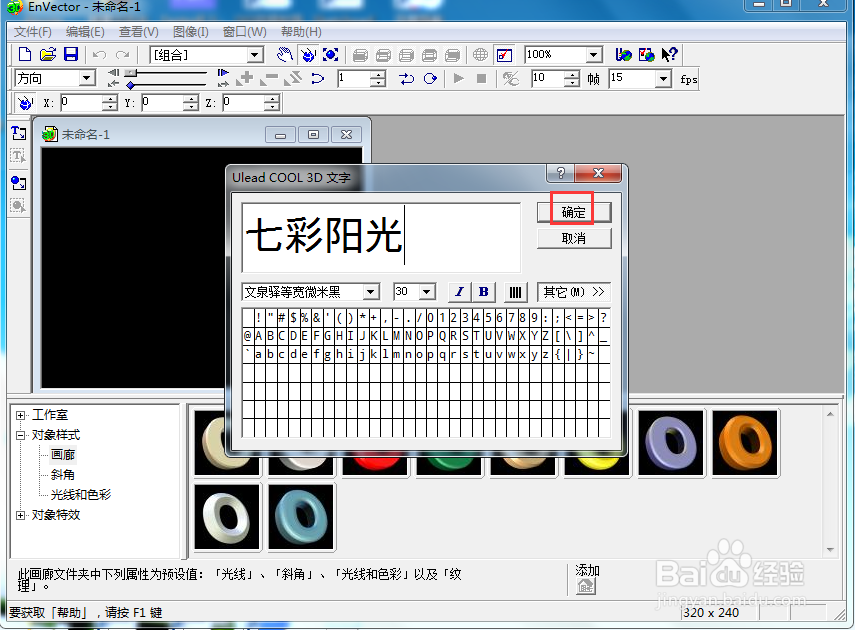Undo the last action
855x630 pixels.
click(99, 55)
